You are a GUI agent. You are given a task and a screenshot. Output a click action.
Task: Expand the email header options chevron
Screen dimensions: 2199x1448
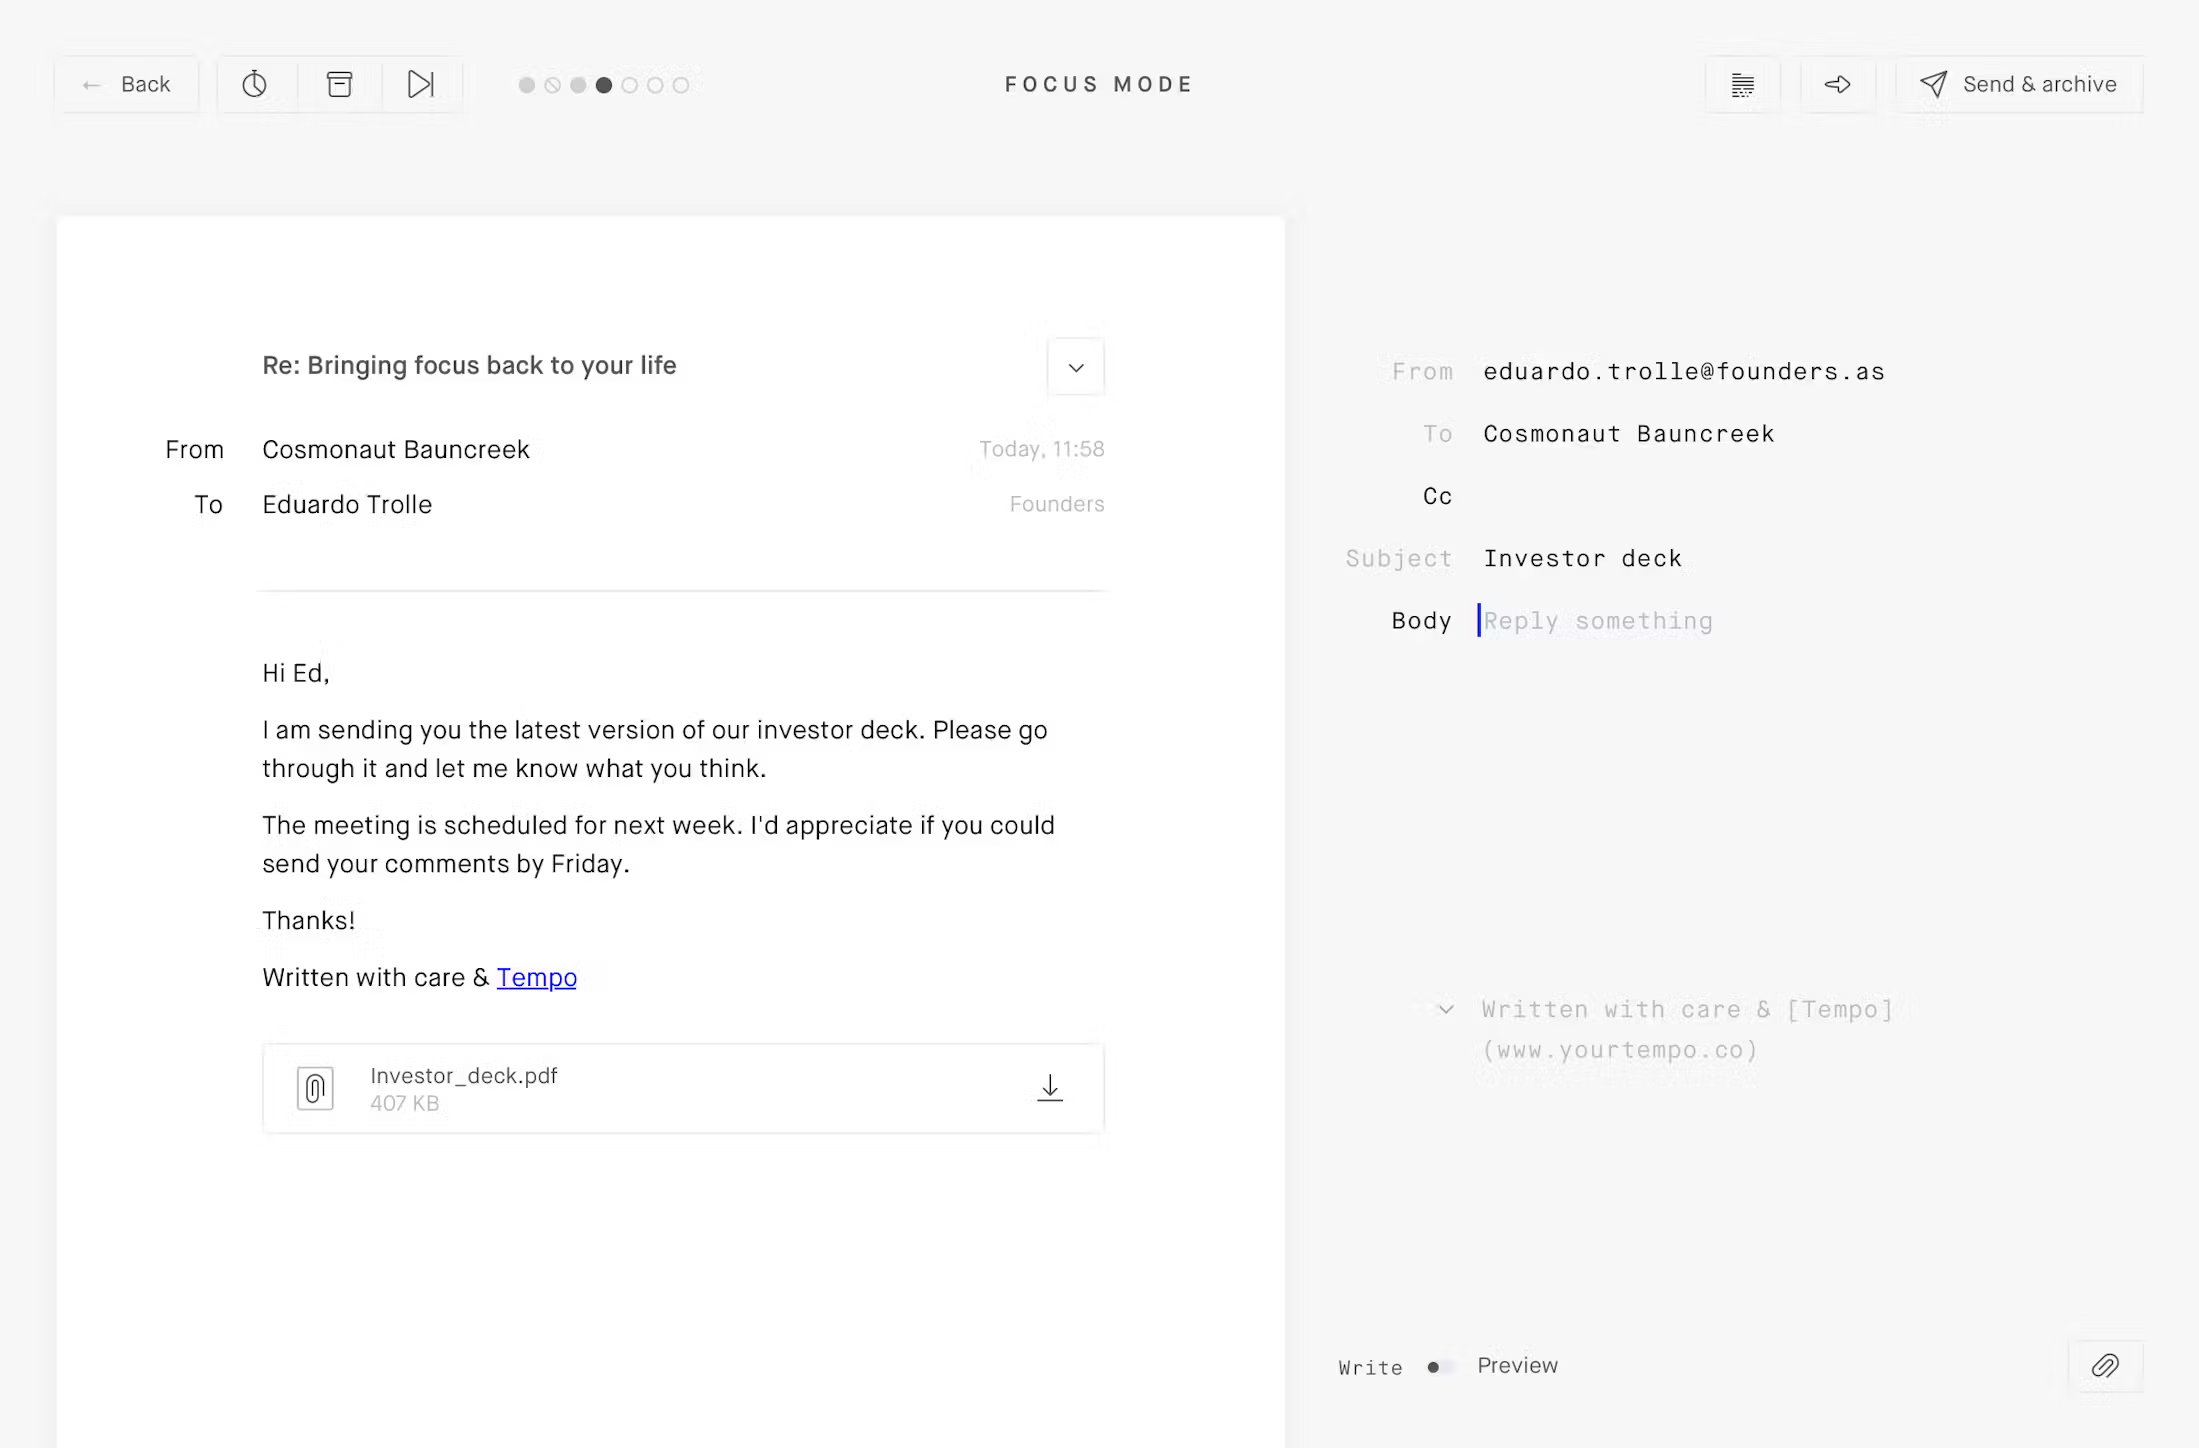[x=1076, y=367]
